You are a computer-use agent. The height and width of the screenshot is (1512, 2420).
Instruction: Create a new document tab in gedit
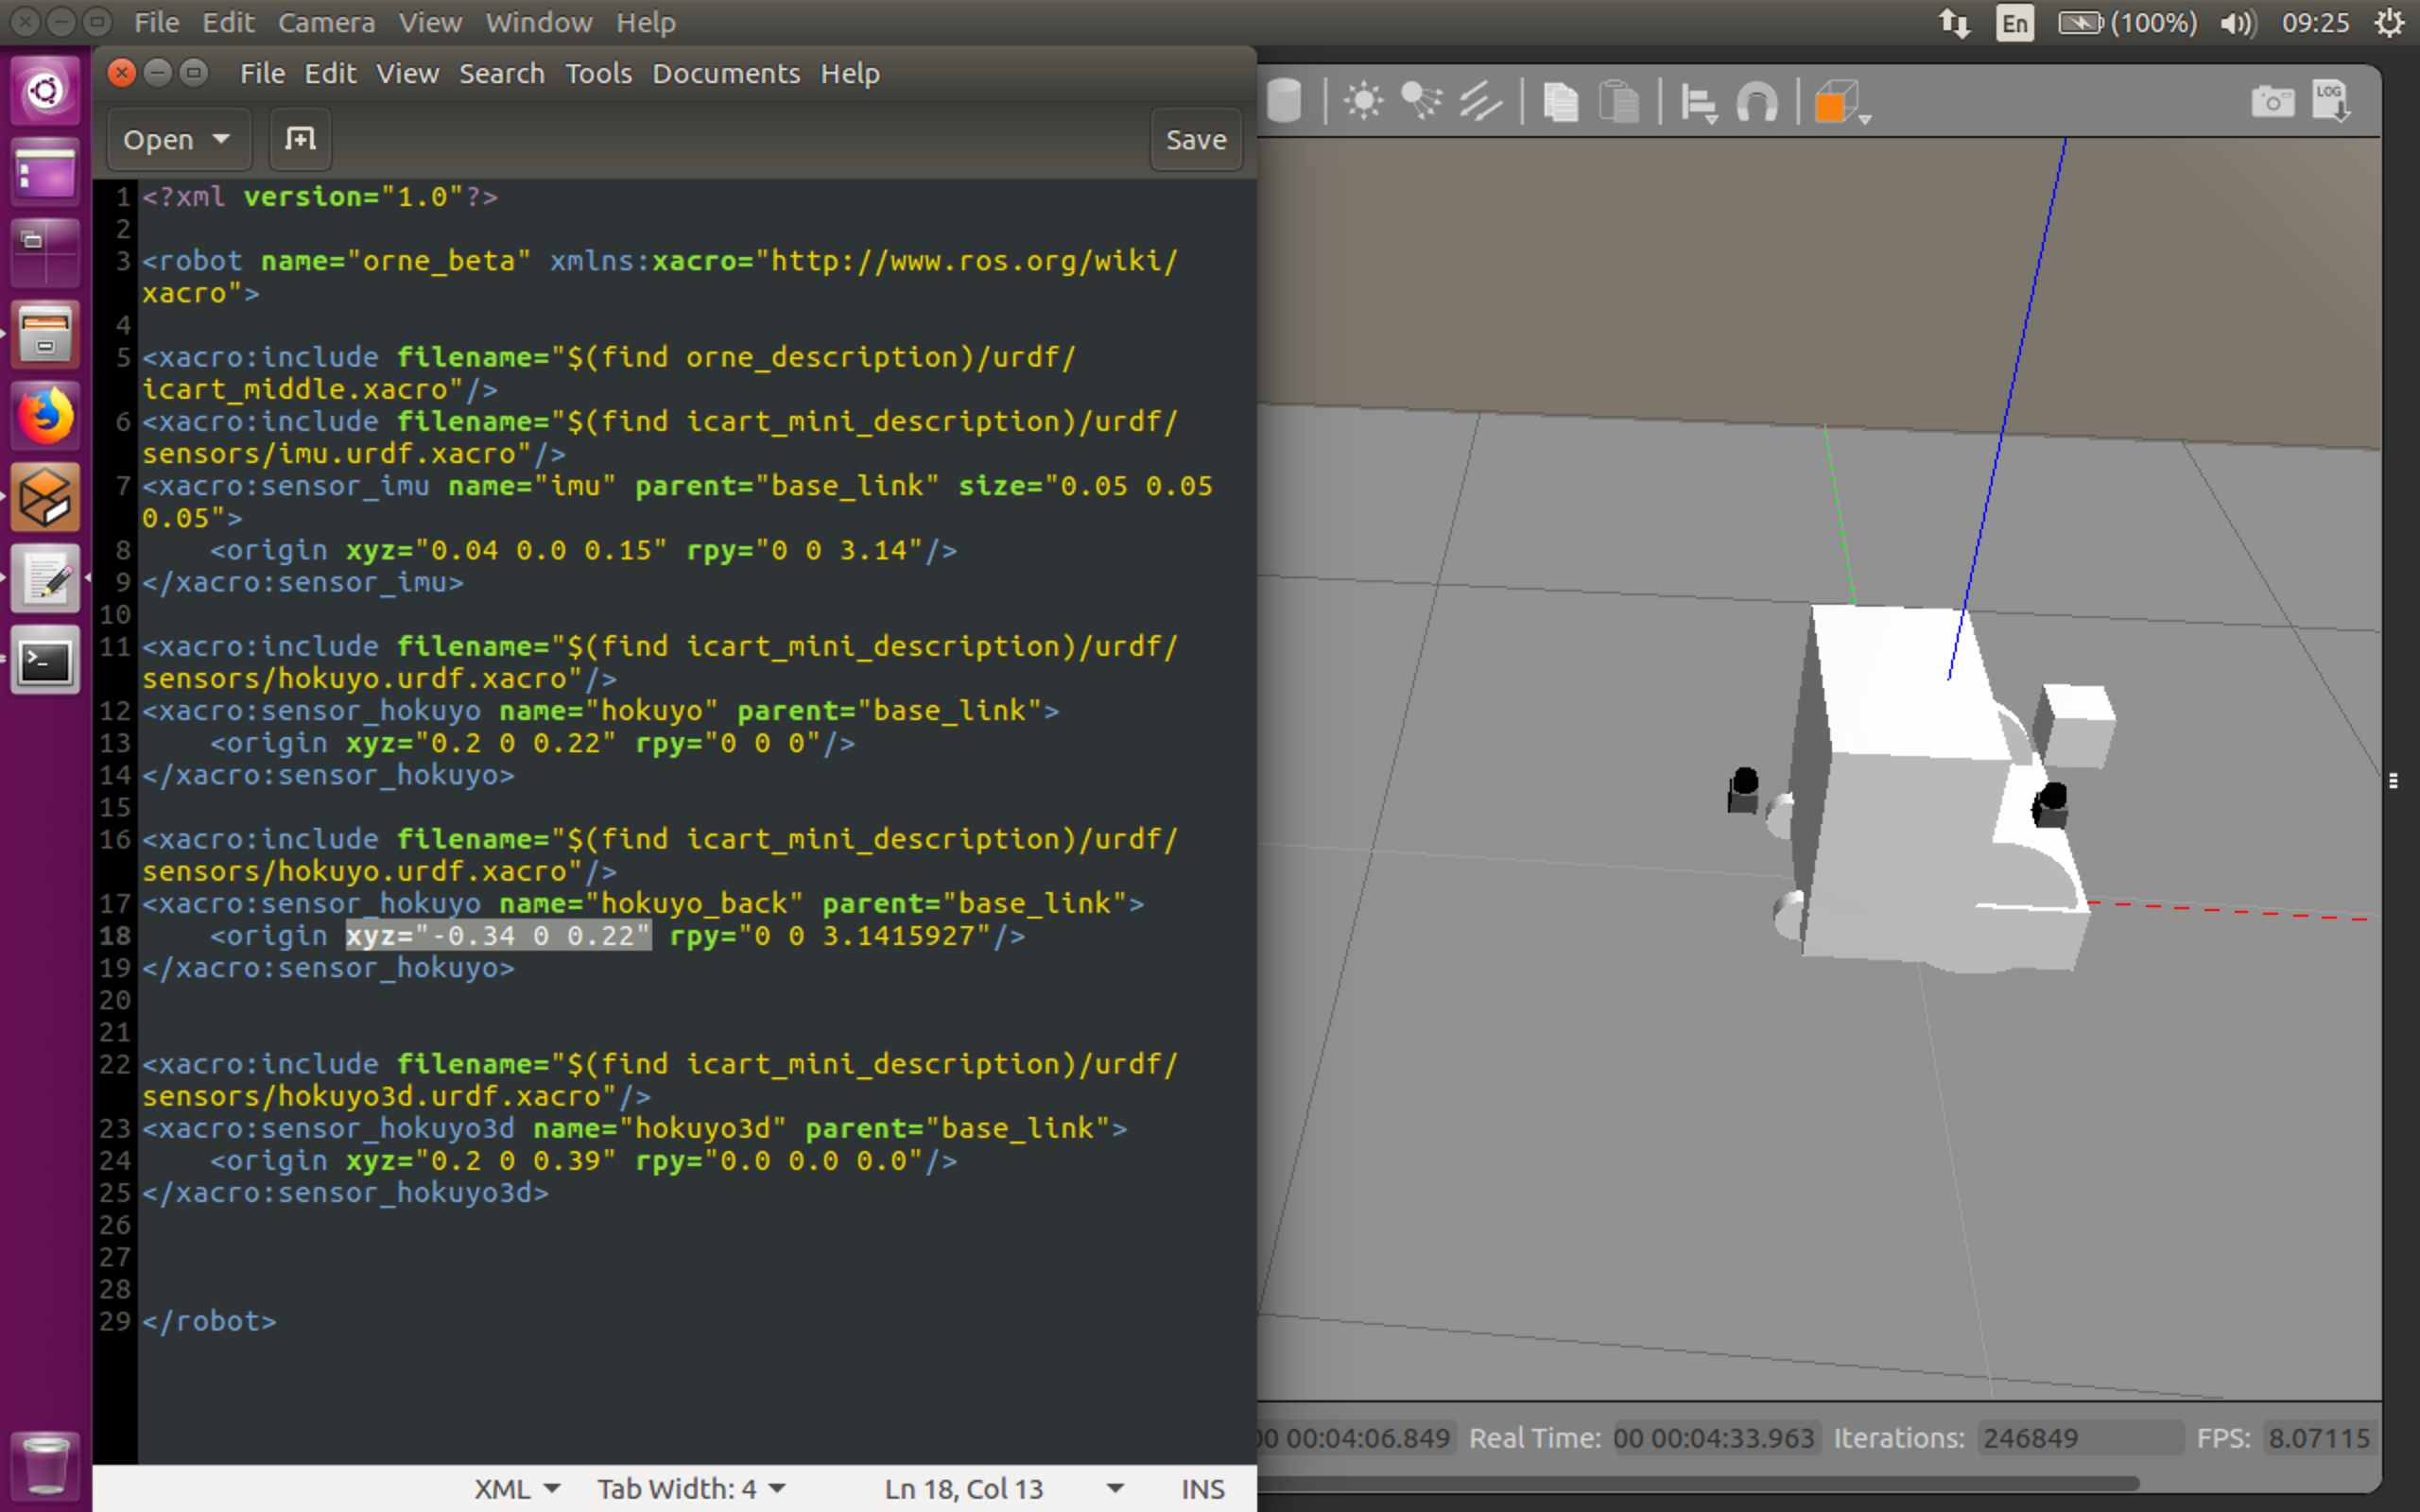pos(299,139)
